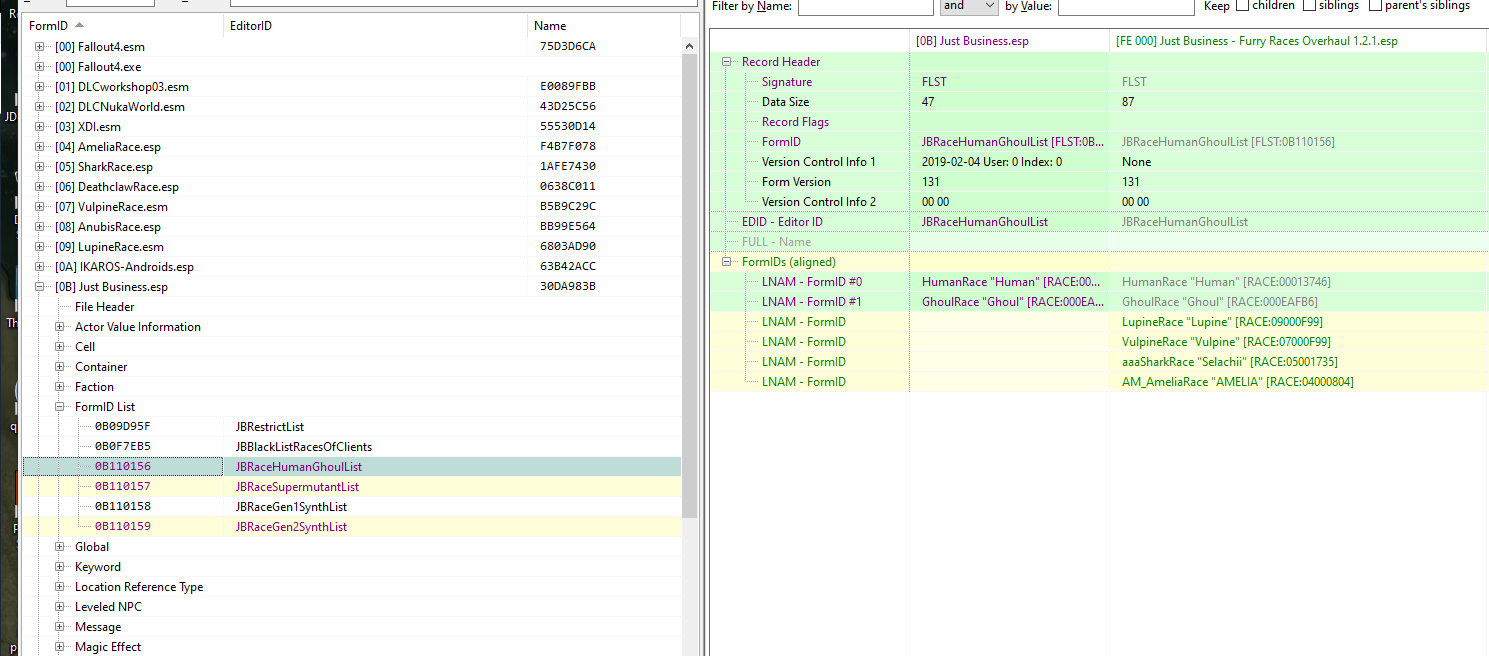Expand the [01] DLCworkshop03.esm node
The height and width of the screenshot is (656, 1489).
(x=40, y=87)
